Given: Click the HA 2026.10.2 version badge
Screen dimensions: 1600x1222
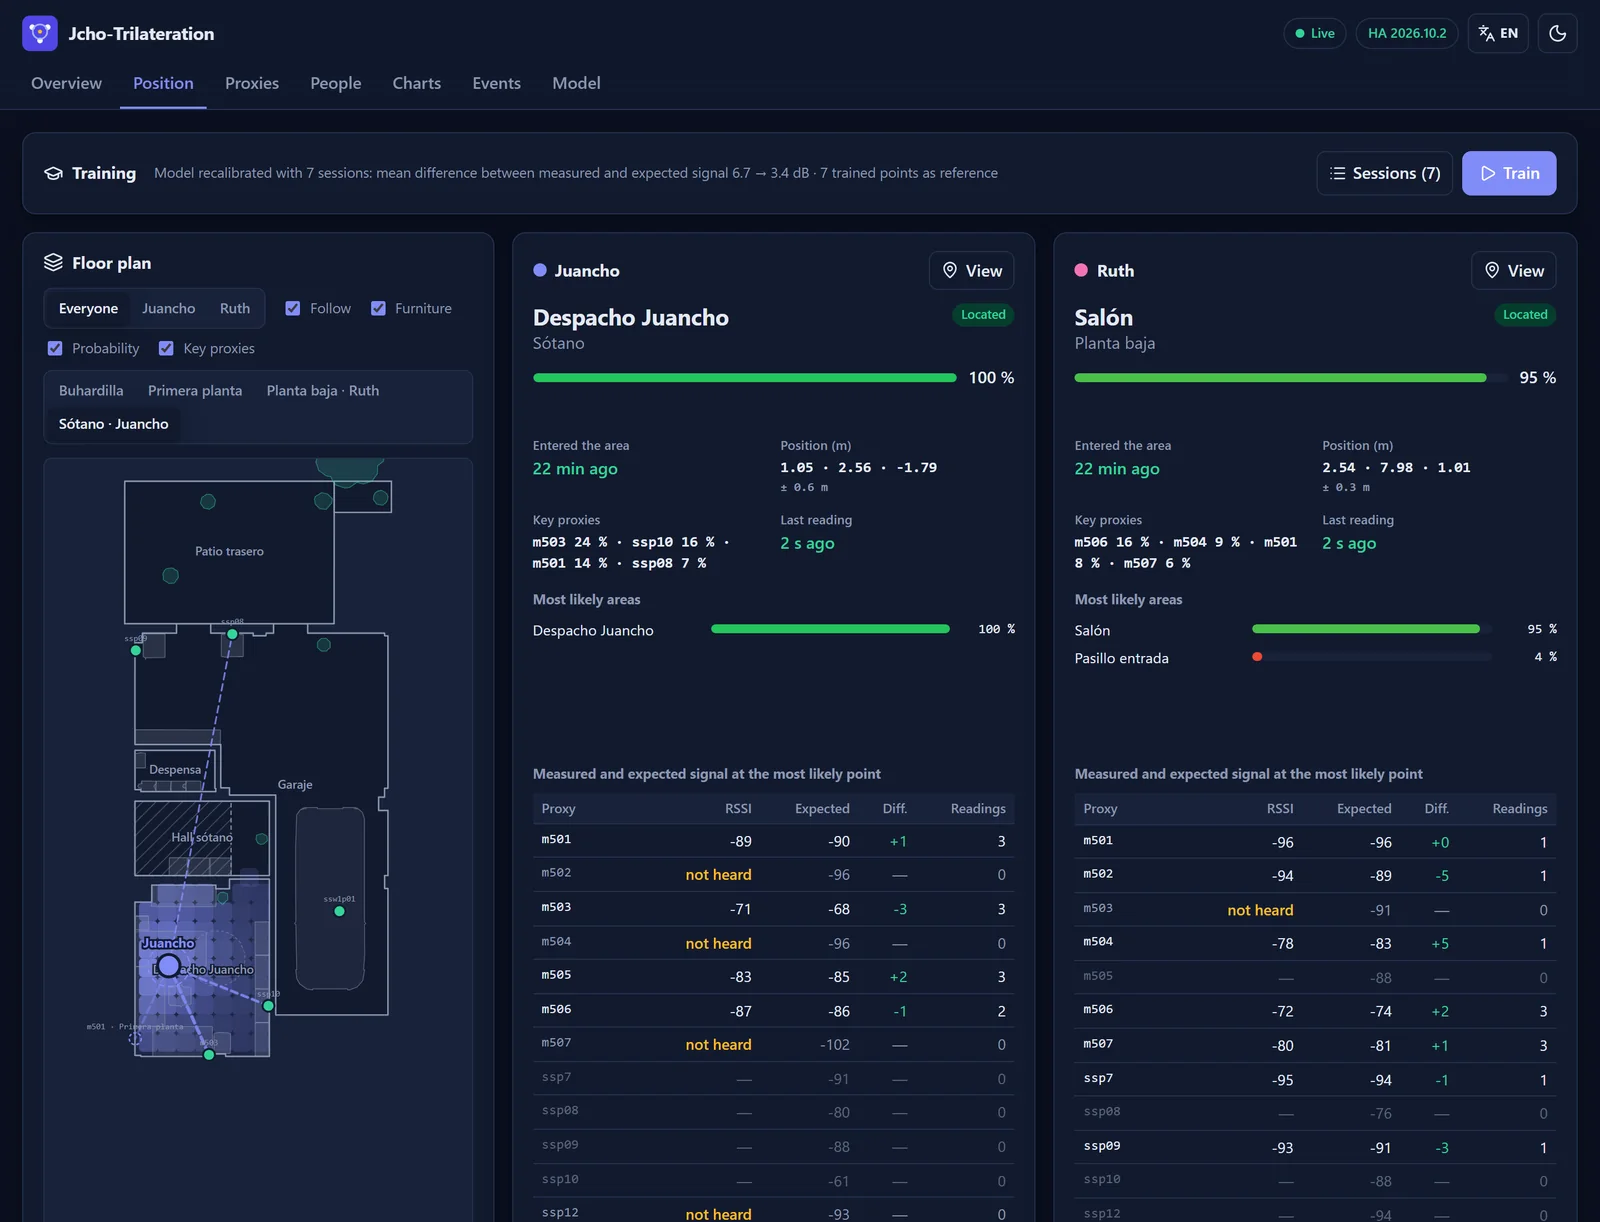Looking at the screenshot, I should click(x=1407, y=33).
